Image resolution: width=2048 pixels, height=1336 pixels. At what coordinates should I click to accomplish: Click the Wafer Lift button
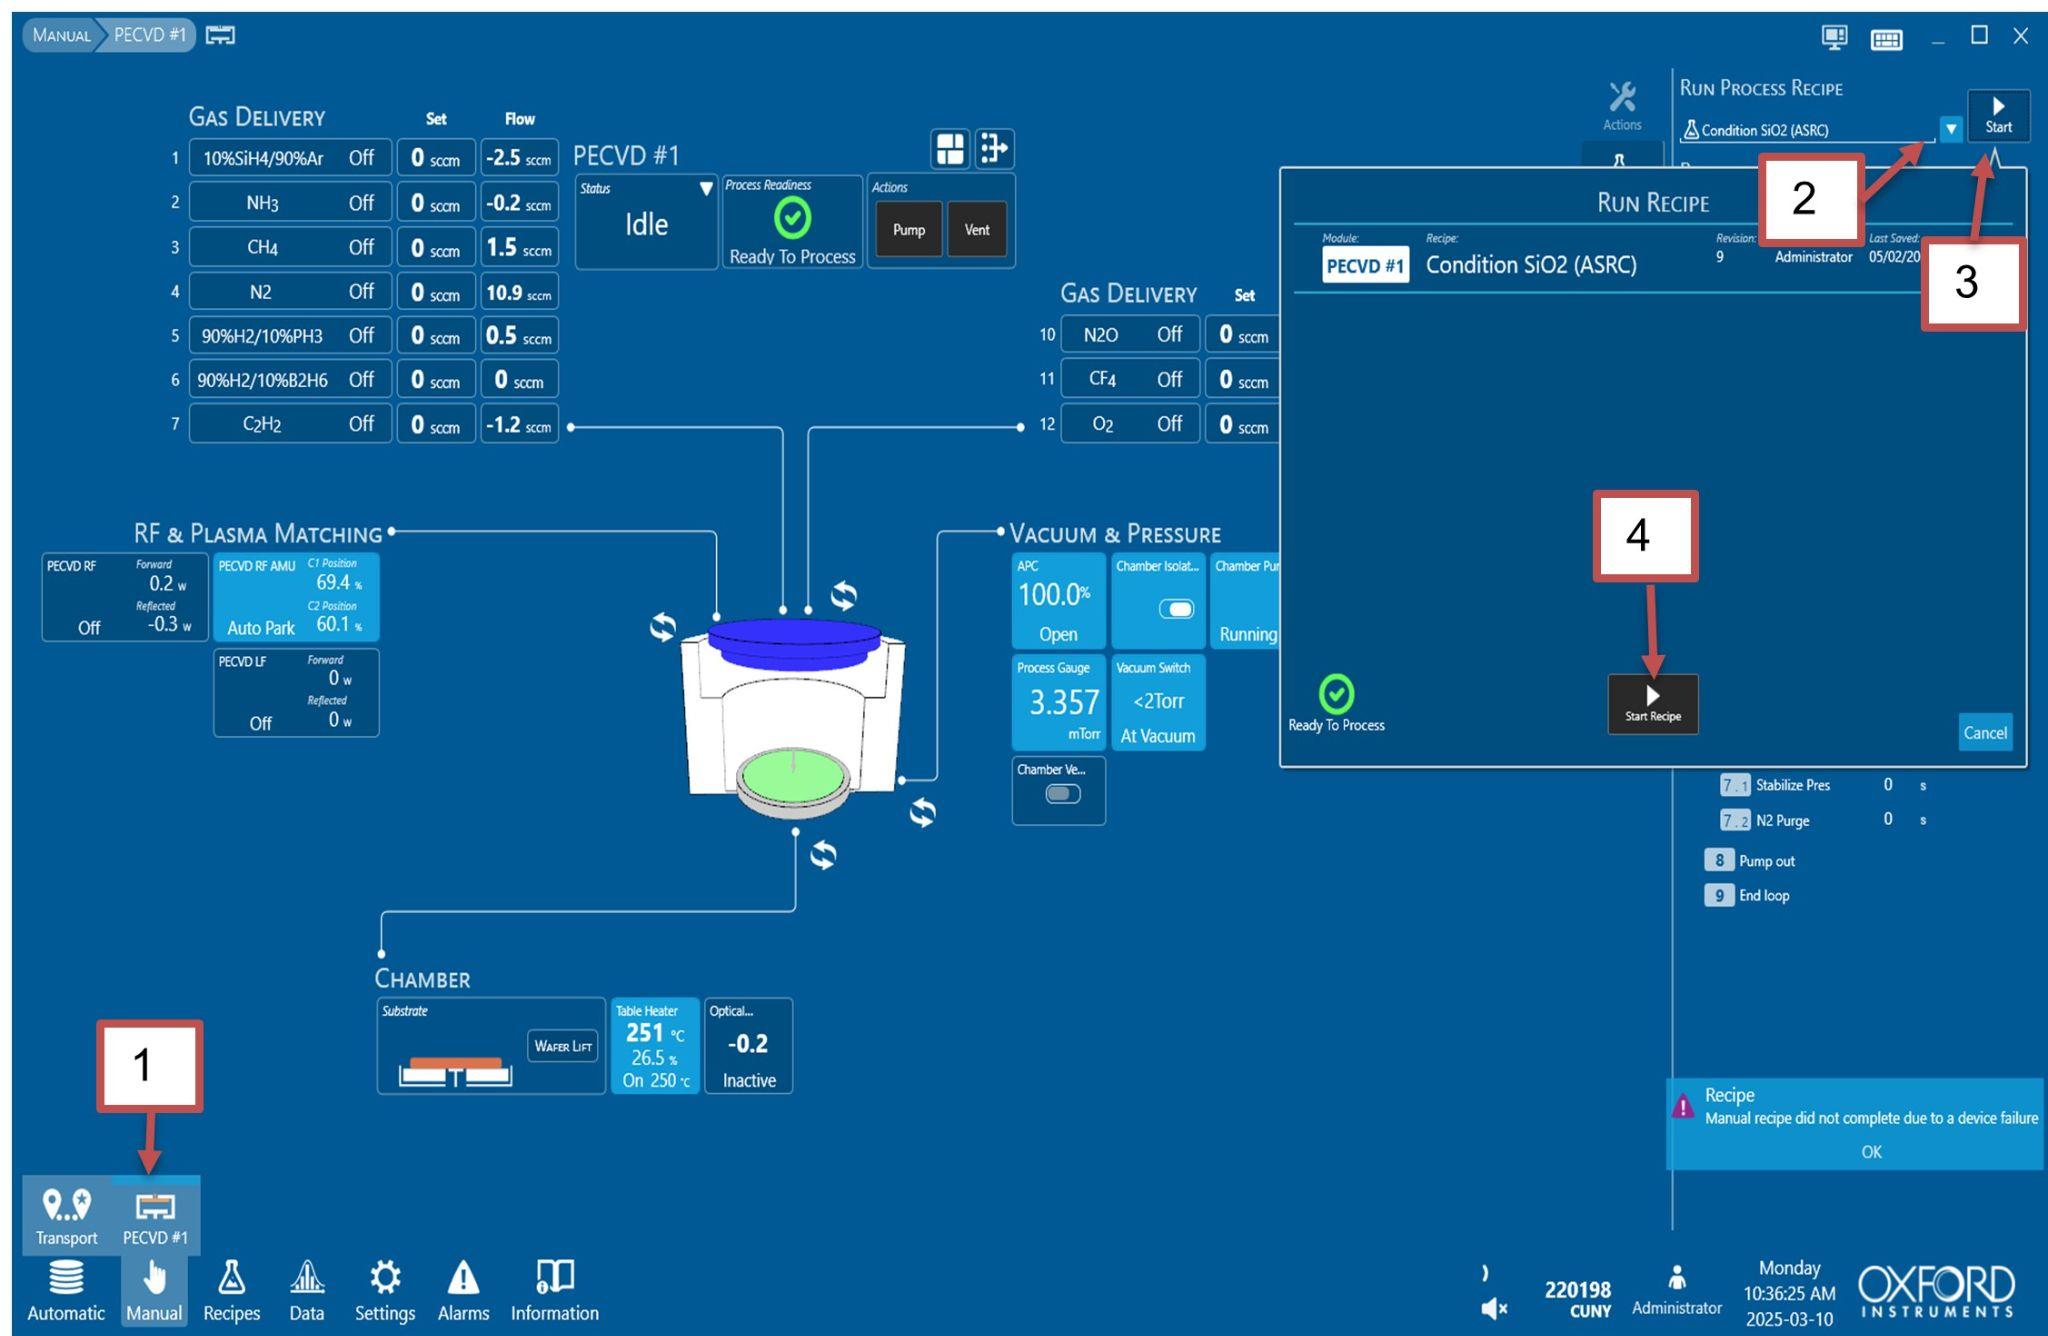[563, 1046]
